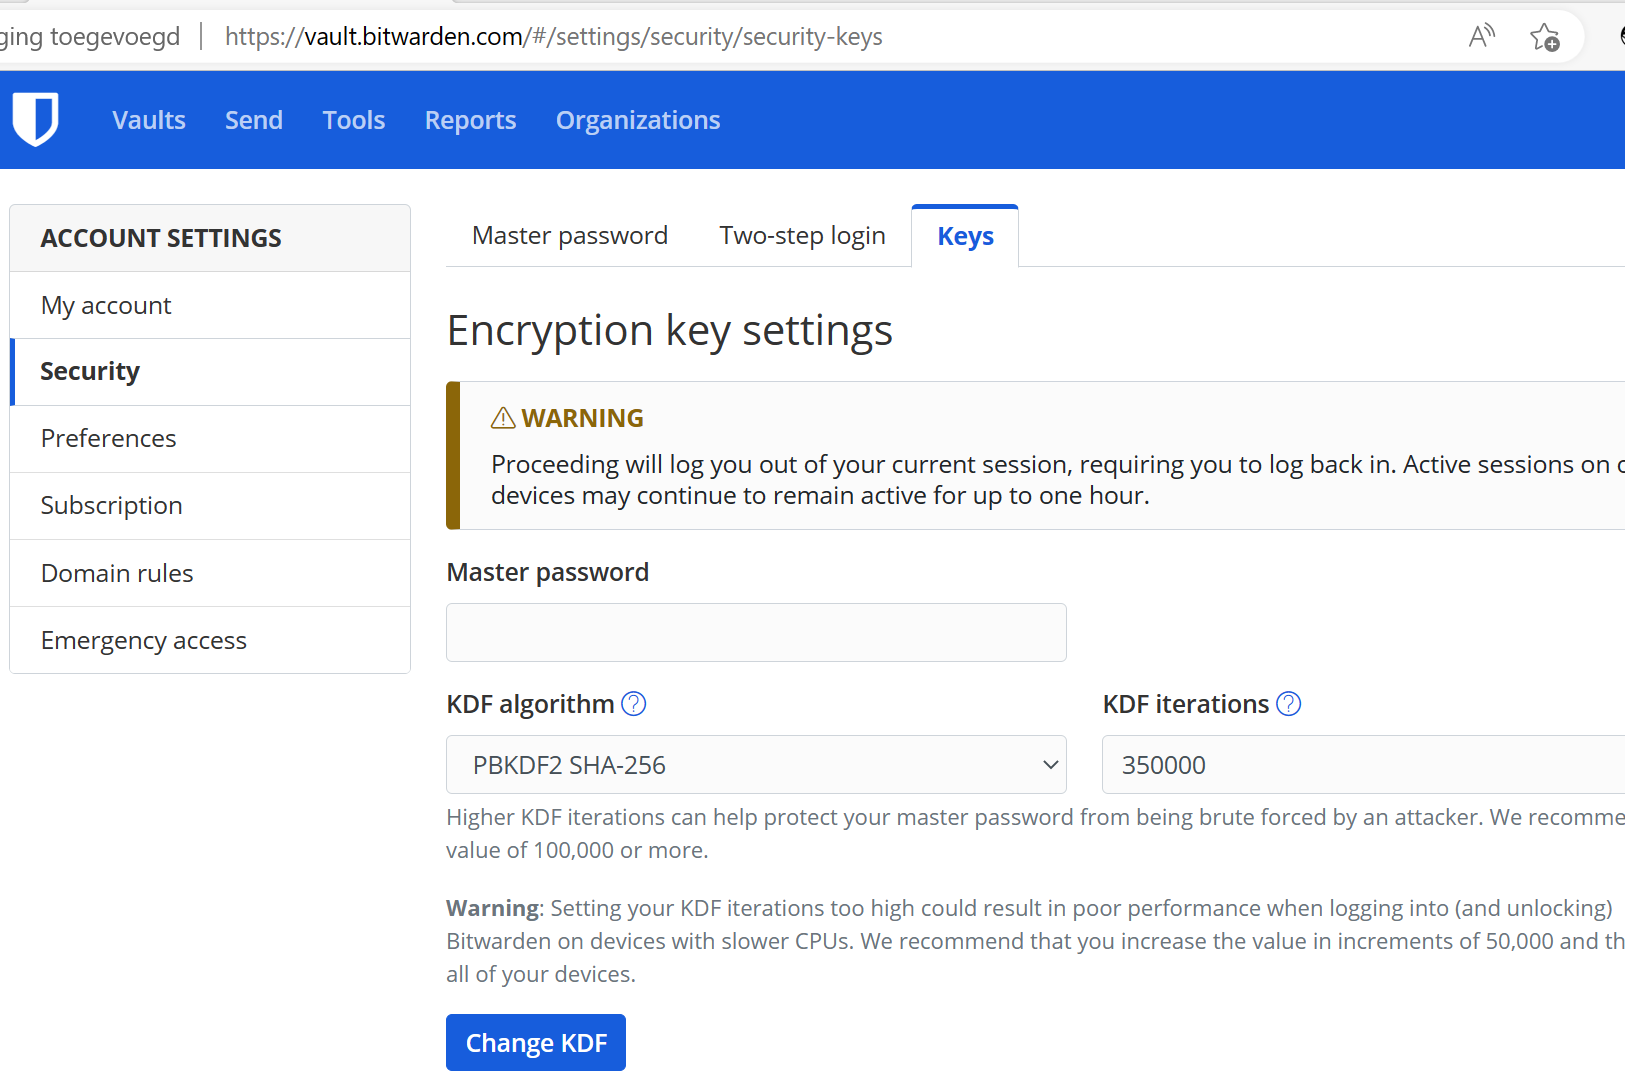
Task: Click the KDF iterations help icon
Action: [x=1289, y=704]
